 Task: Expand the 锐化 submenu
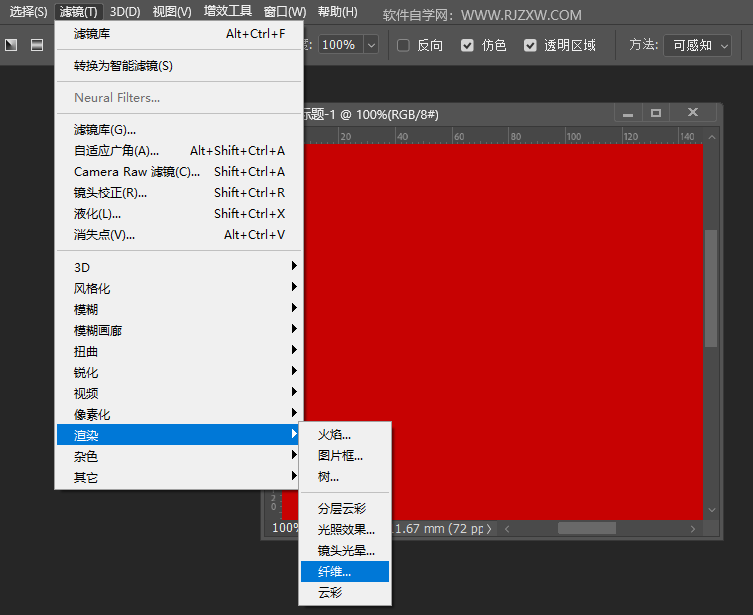click(x=179, y=372)
